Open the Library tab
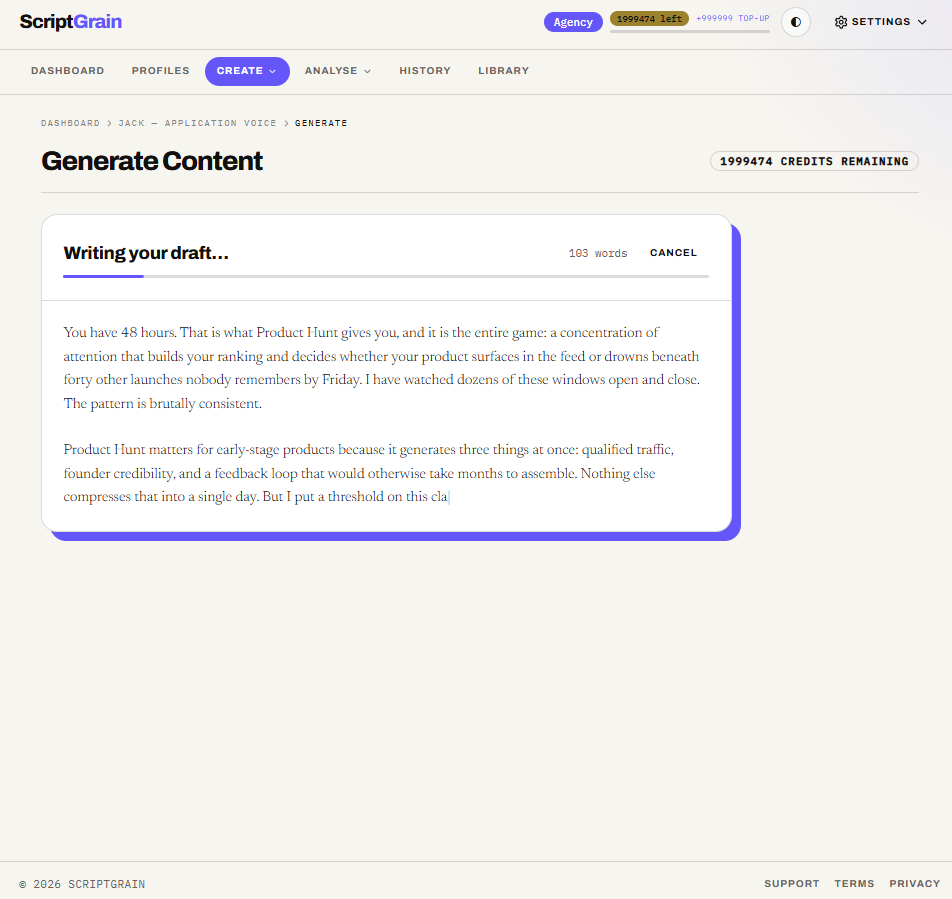 coord(503,71)
